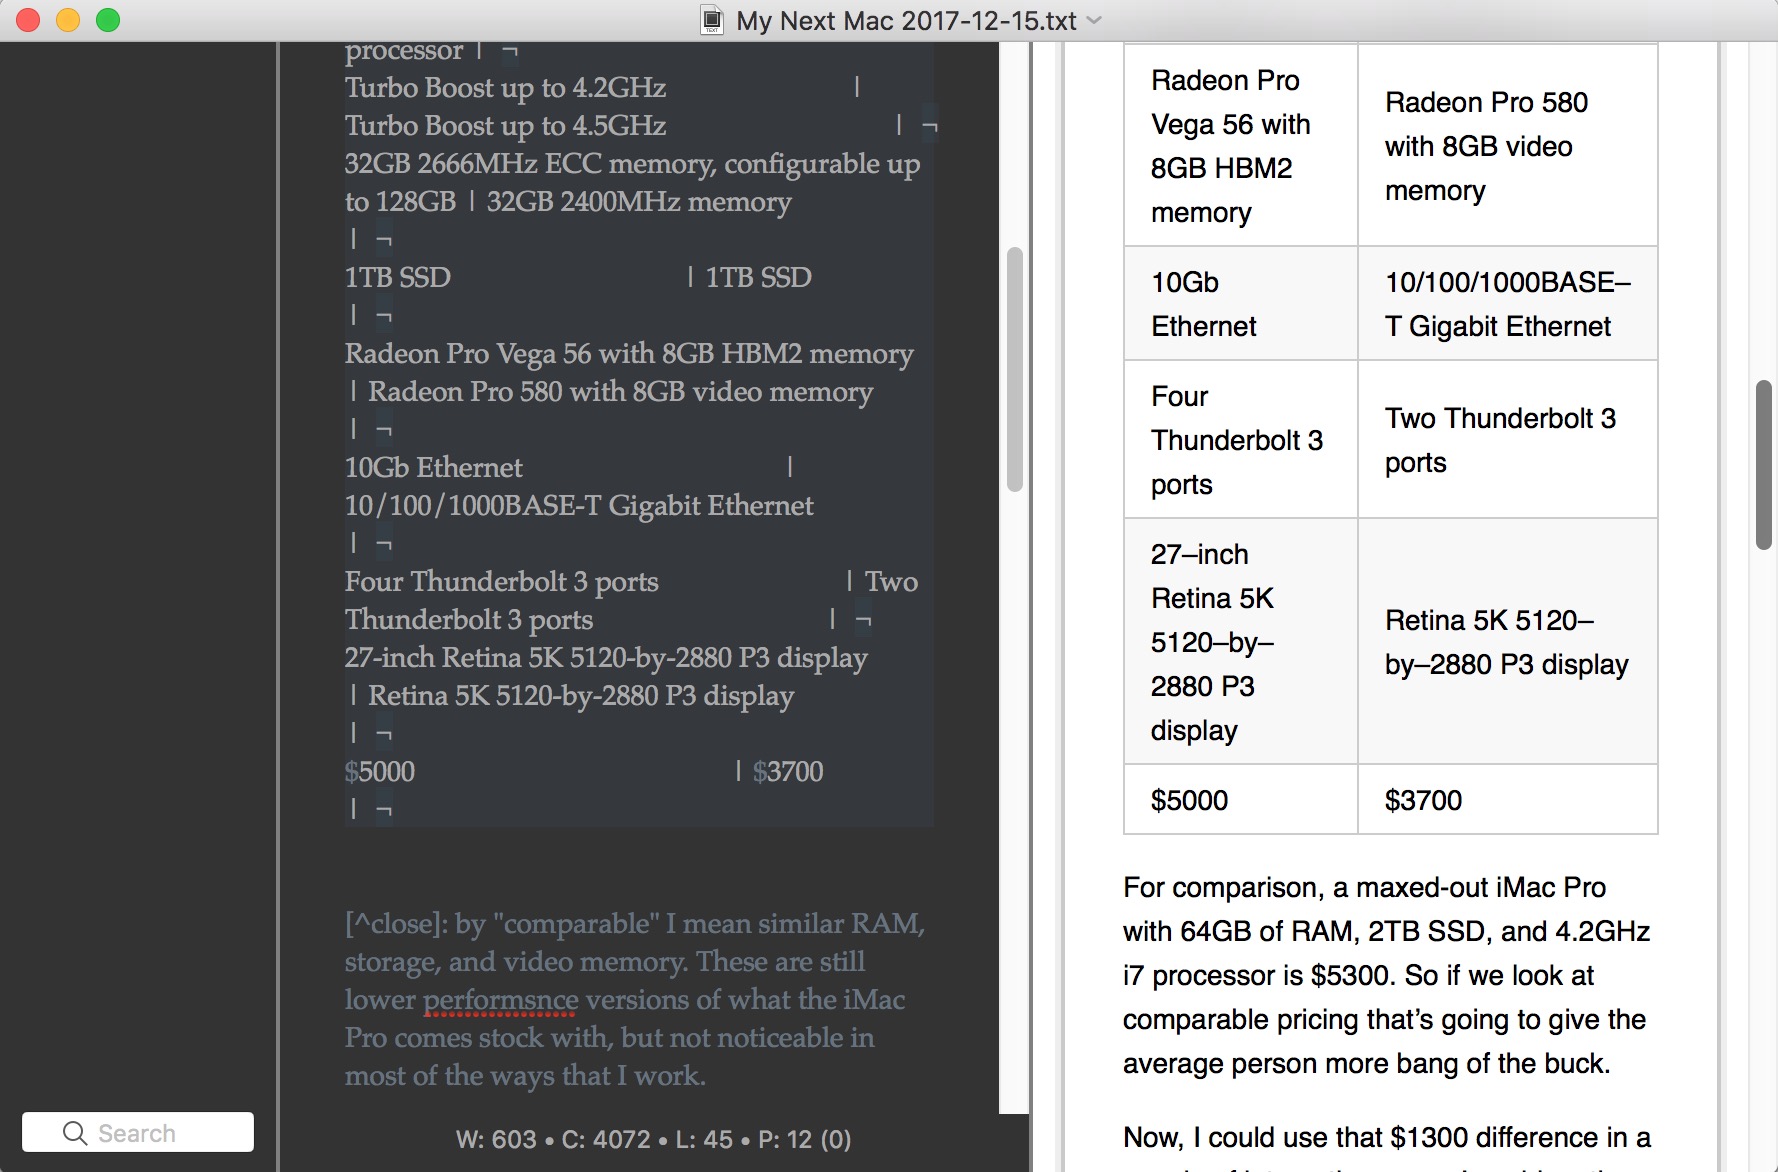Click "10/100/1000BASE–T Gigabit Ethernet" preview cell
This screenshot has width=1778, height=1172.
tap(1508, 303)
